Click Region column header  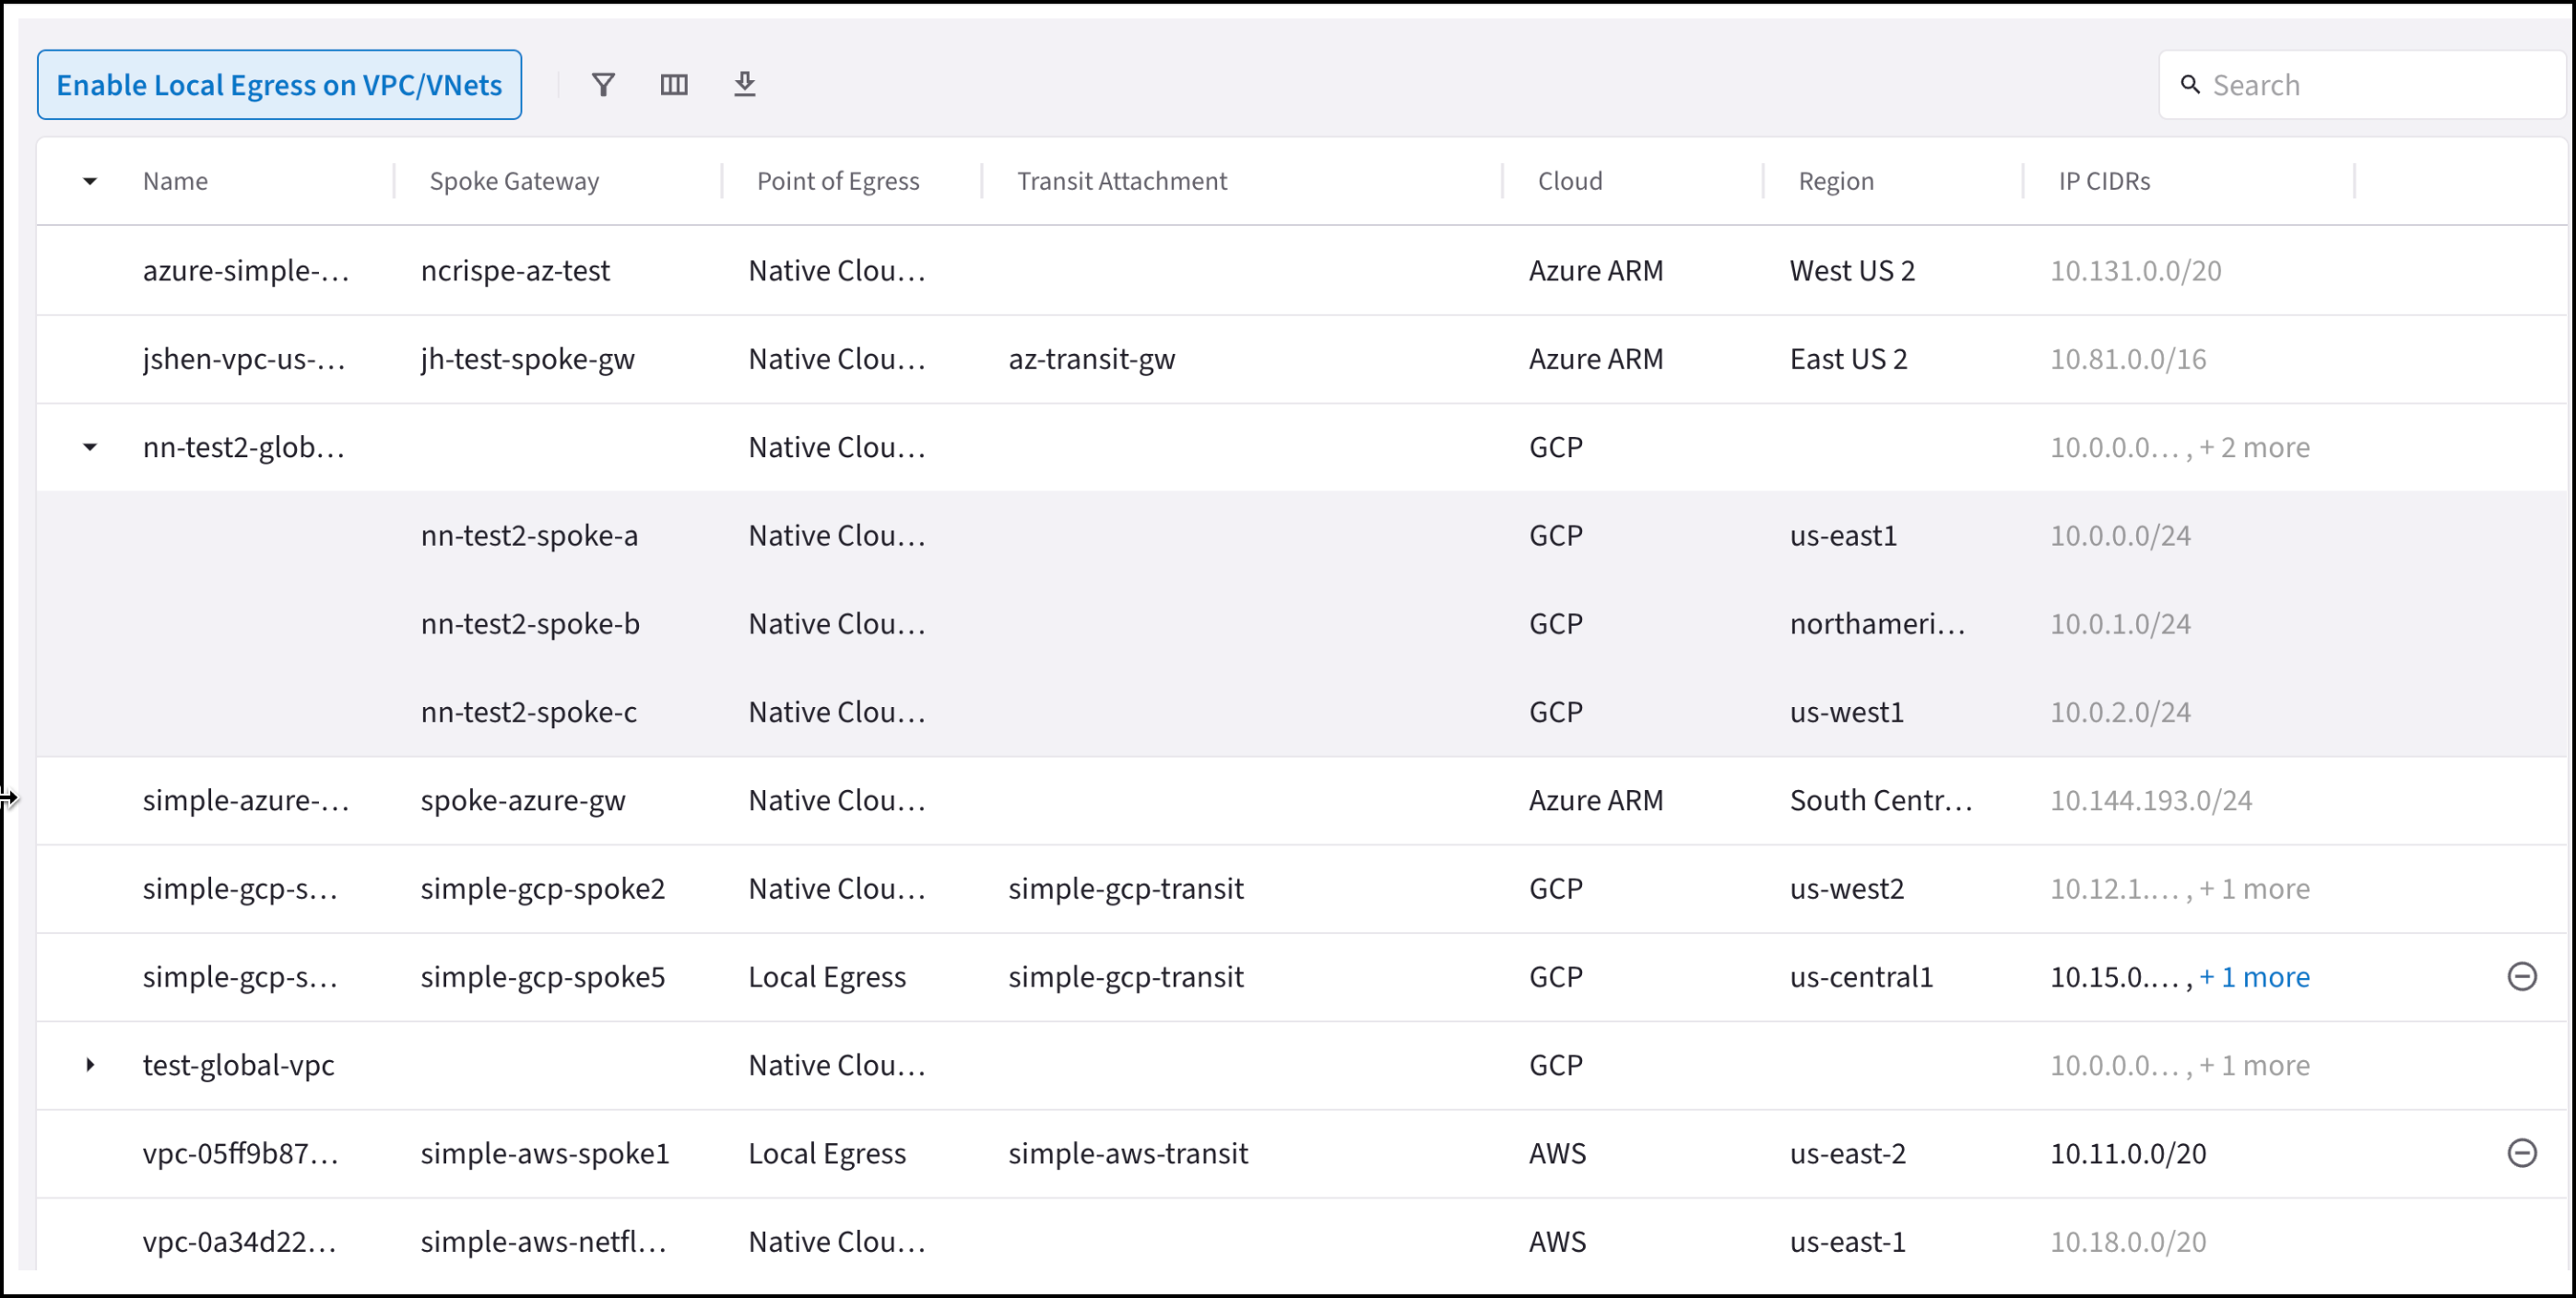click(x=1836, y=181)
